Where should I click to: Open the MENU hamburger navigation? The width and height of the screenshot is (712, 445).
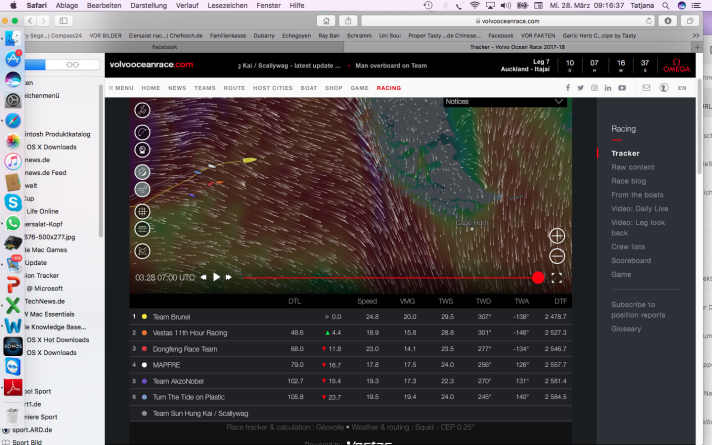pyautogui.click(x=121, y=88)
